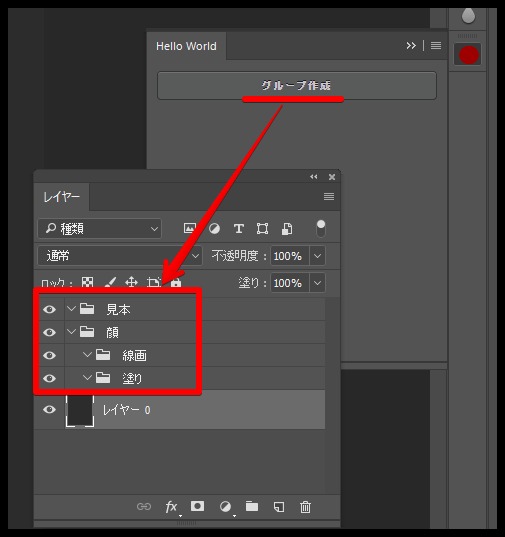Add a layer style with fx
Screen dimensions: 505x537
[x=171, y=507]
